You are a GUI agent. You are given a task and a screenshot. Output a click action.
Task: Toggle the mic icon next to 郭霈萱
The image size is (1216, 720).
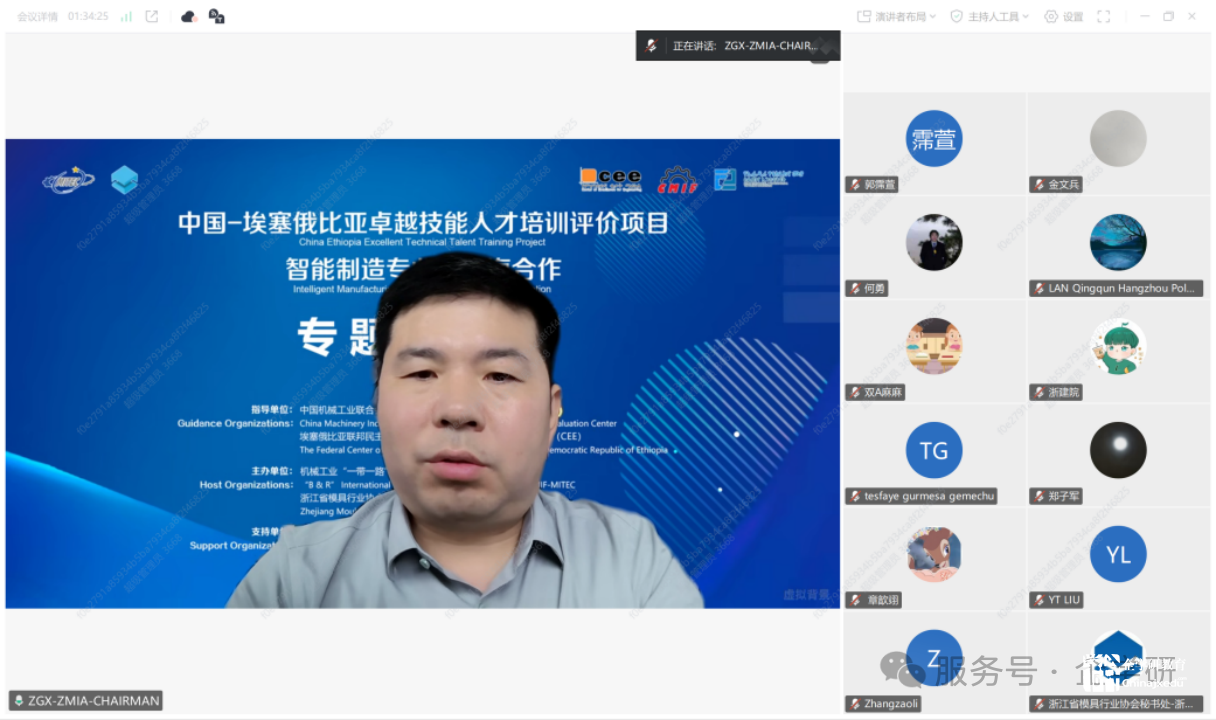click(854, 184)
